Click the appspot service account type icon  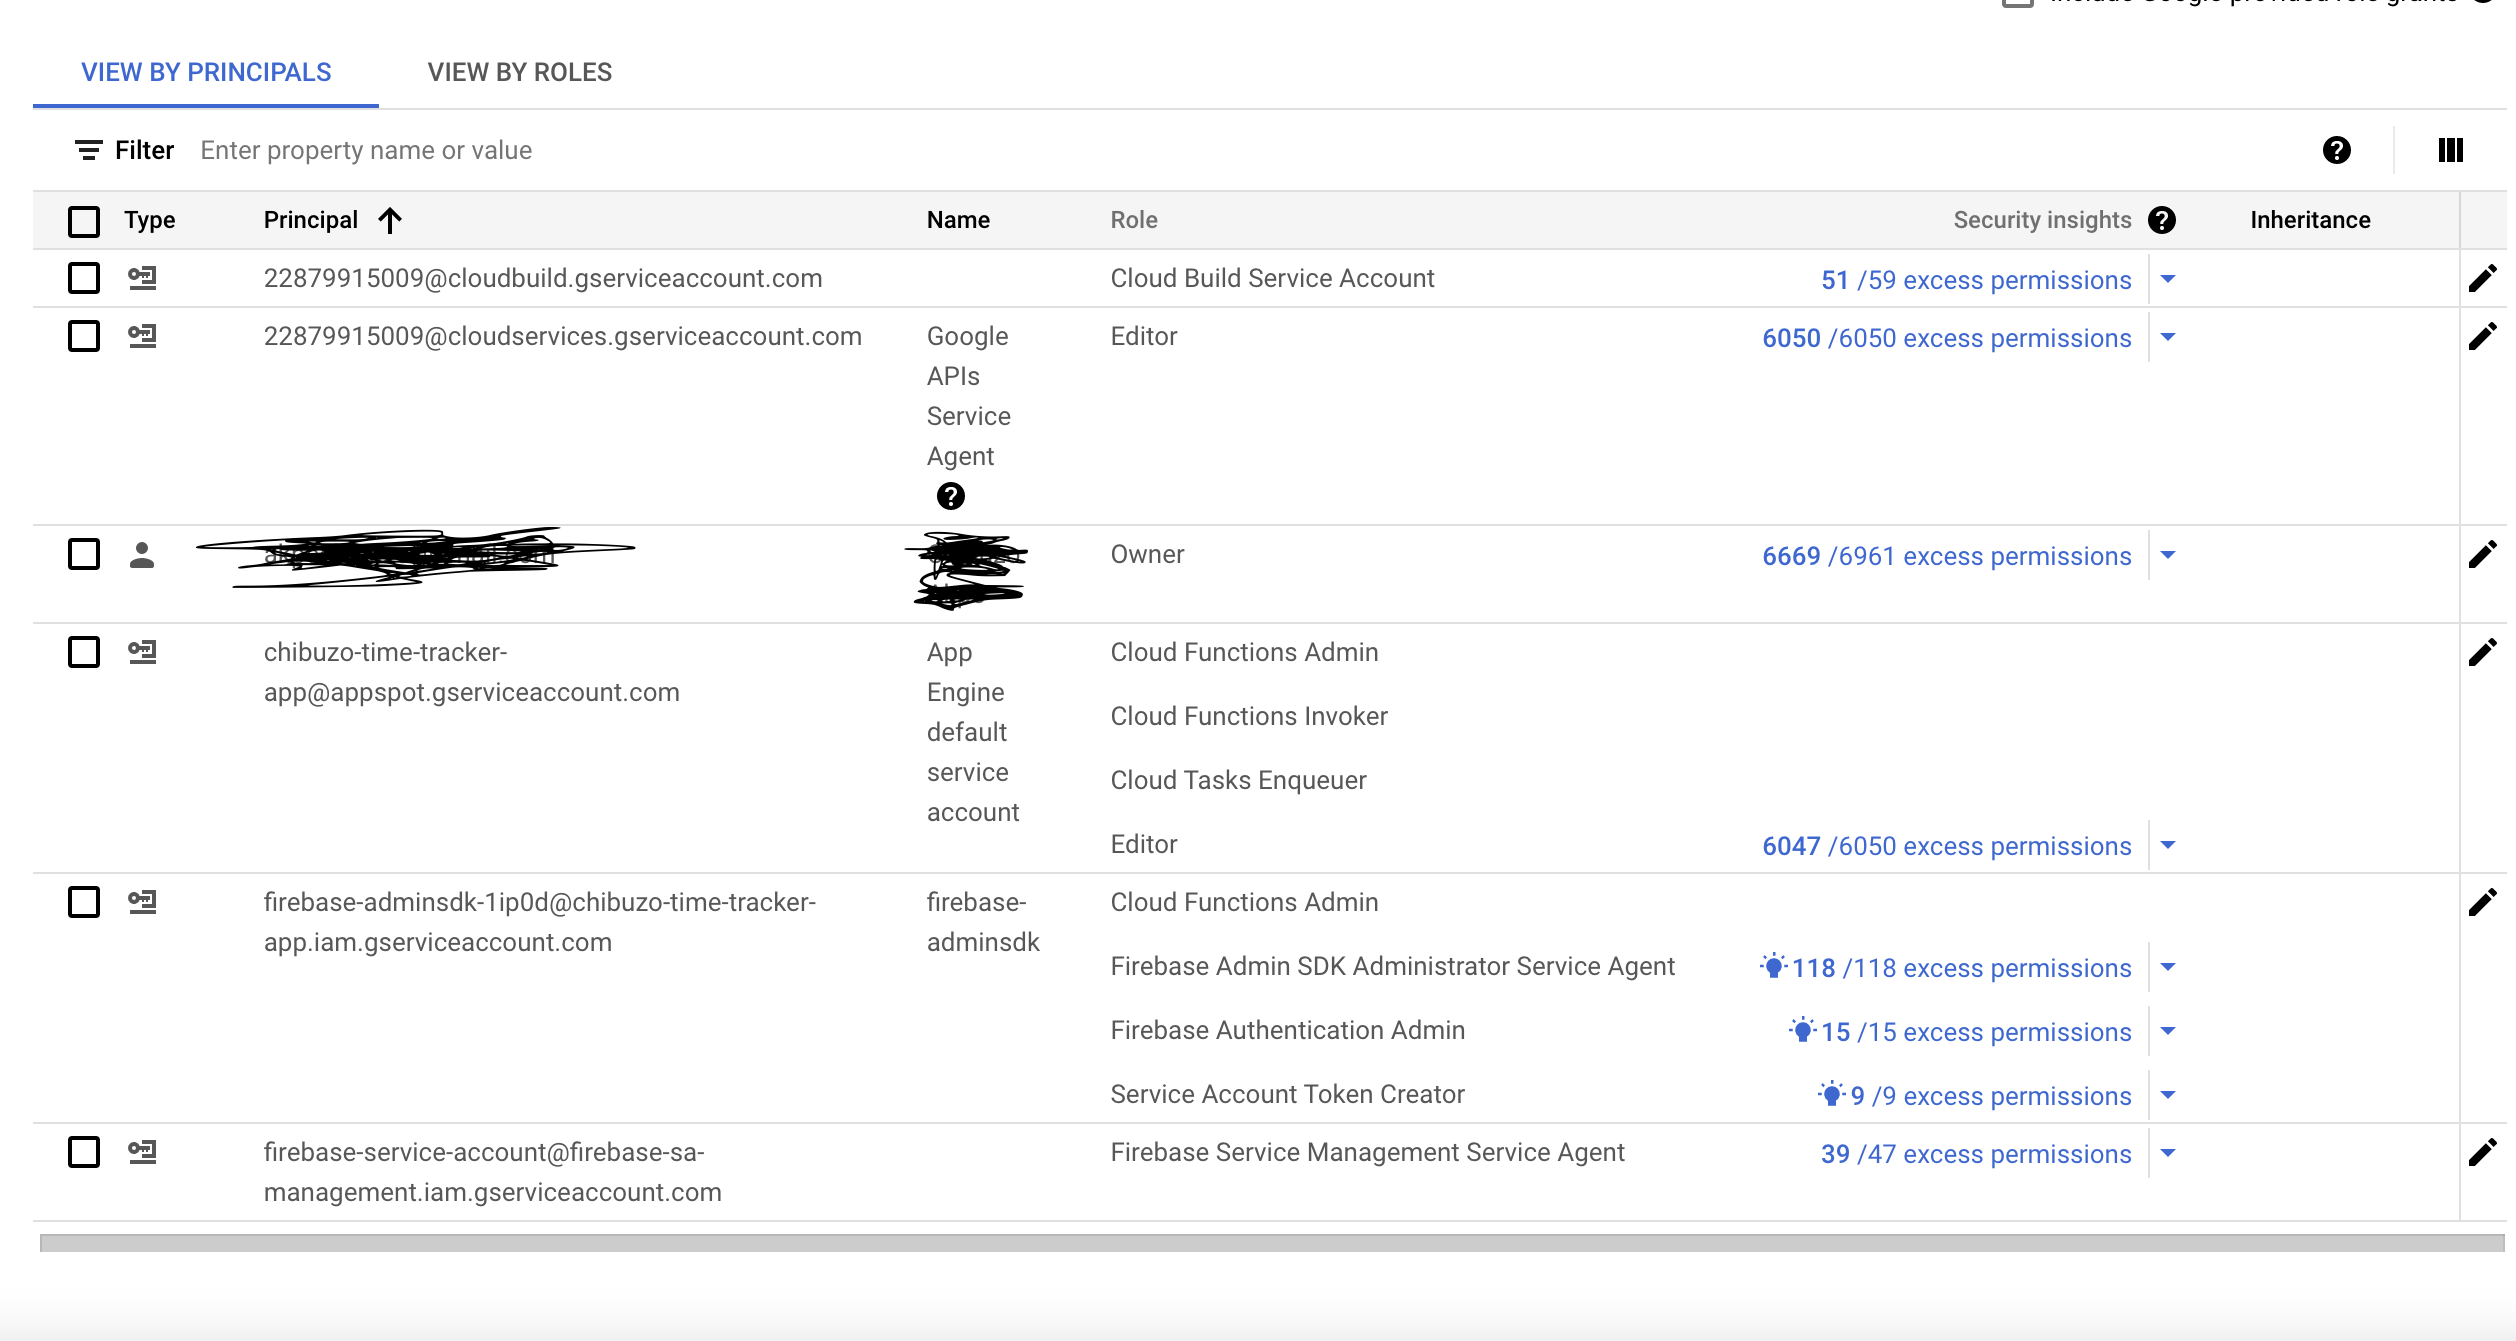pyautogui.click(x=142, y=652)
